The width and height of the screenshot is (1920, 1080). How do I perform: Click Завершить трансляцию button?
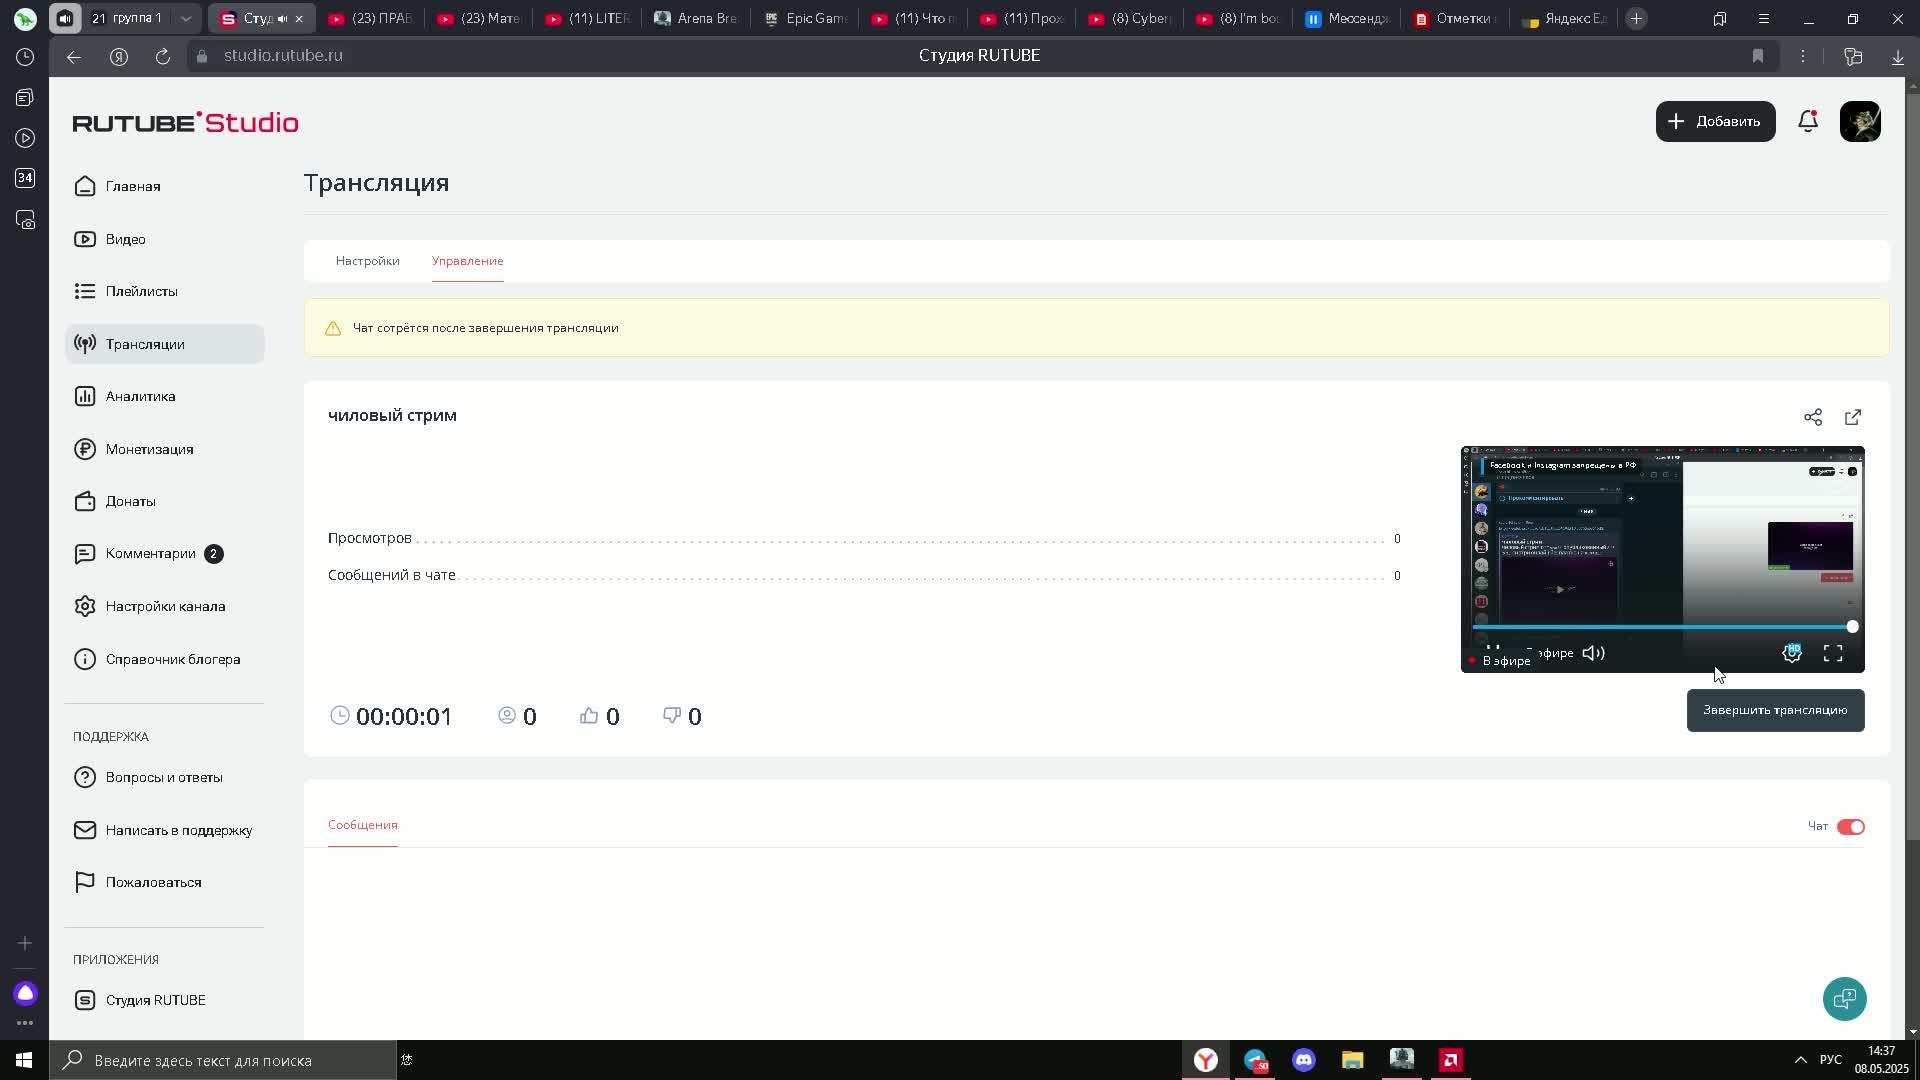pyautogui.click(x=1775, y=710)
